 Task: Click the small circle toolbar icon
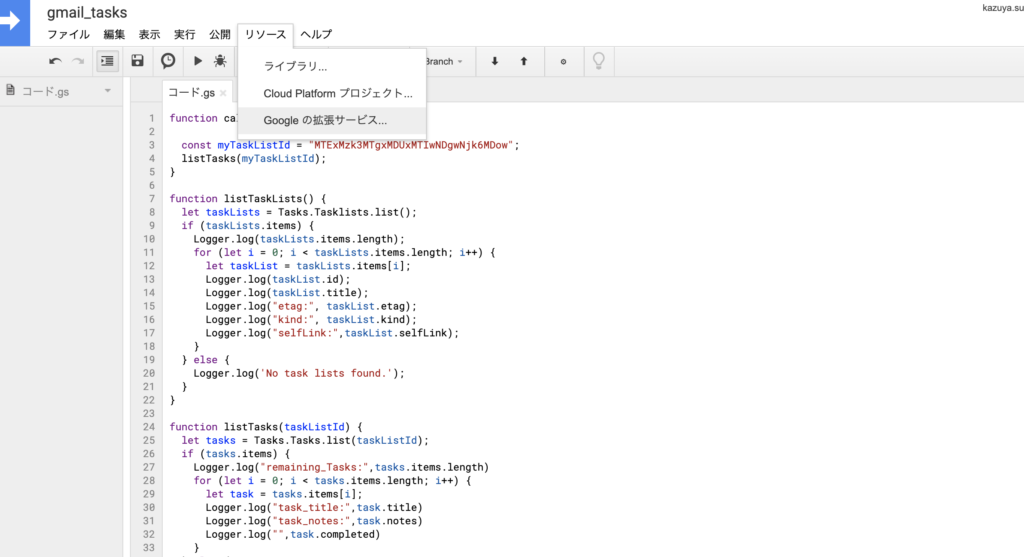(564, 61)
